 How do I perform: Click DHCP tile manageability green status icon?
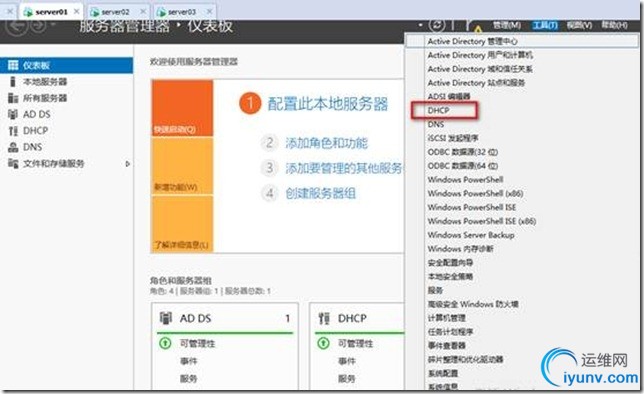[323, 343]
